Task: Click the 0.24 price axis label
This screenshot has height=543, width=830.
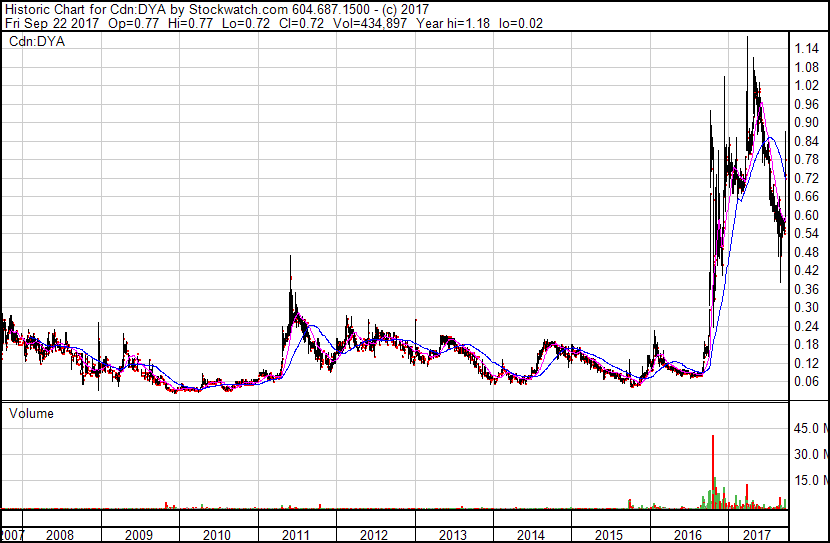Action: tap(807, 327)
